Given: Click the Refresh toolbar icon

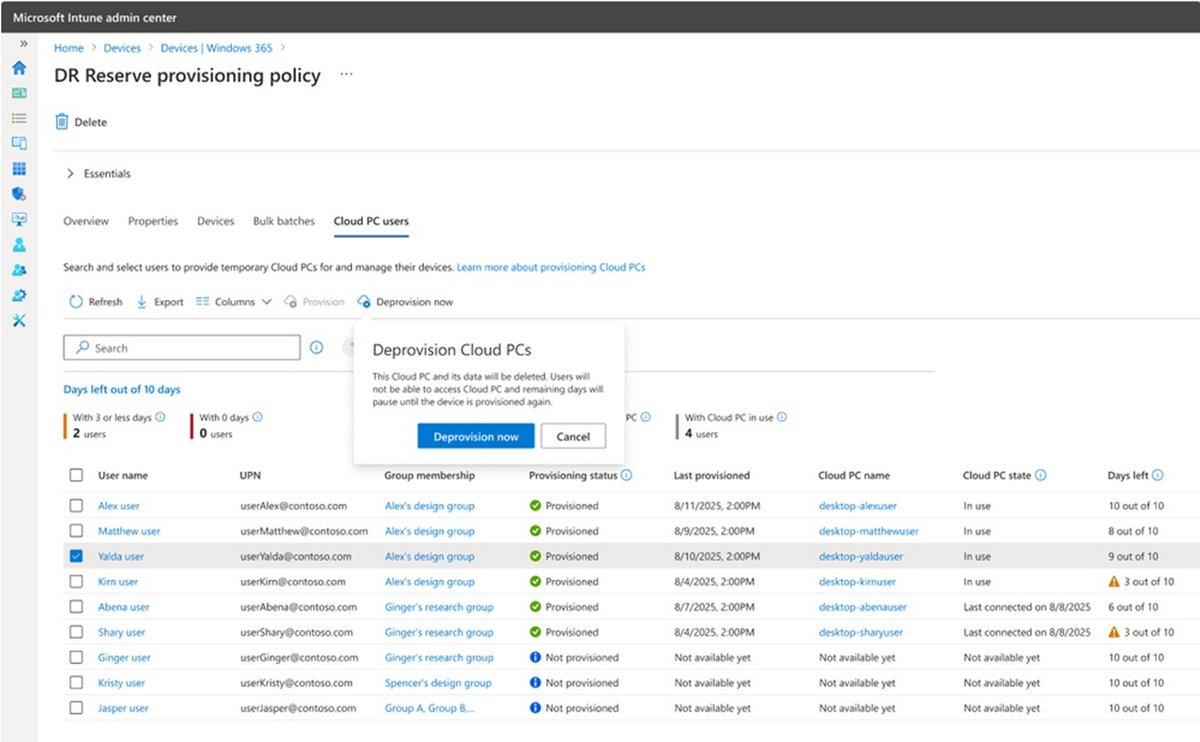Looking at the screenshot, I should (x=76, y=301).
